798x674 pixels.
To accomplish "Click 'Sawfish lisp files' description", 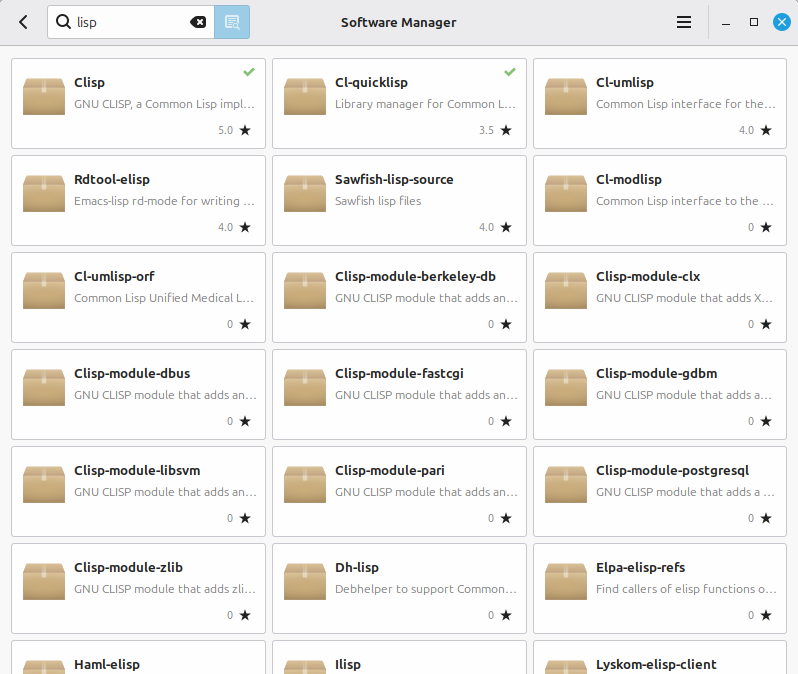I will click(378, 201).
